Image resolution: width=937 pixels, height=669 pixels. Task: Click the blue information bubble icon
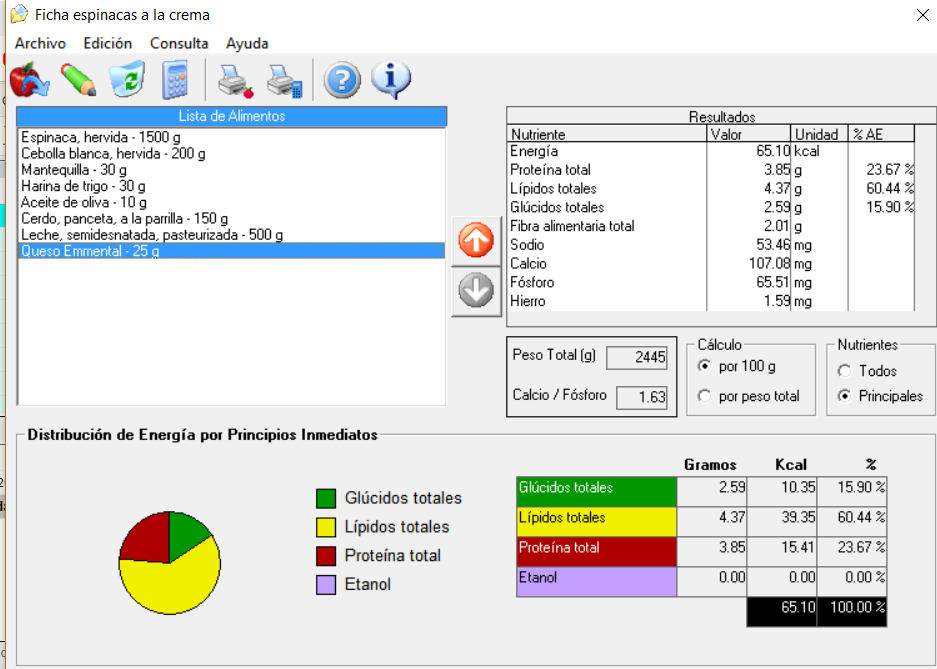click(391, 79)
